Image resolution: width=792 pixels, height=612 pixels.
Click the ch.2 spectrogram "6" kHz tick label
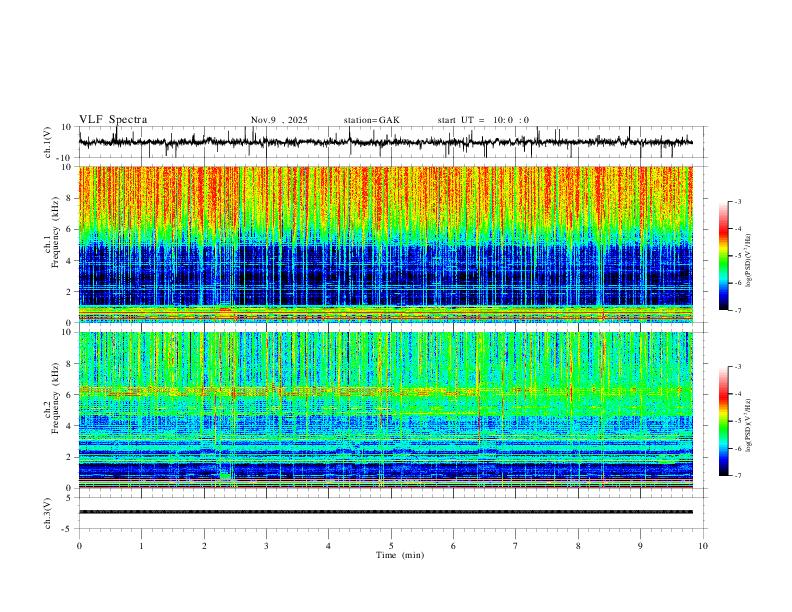coord(70,394)
